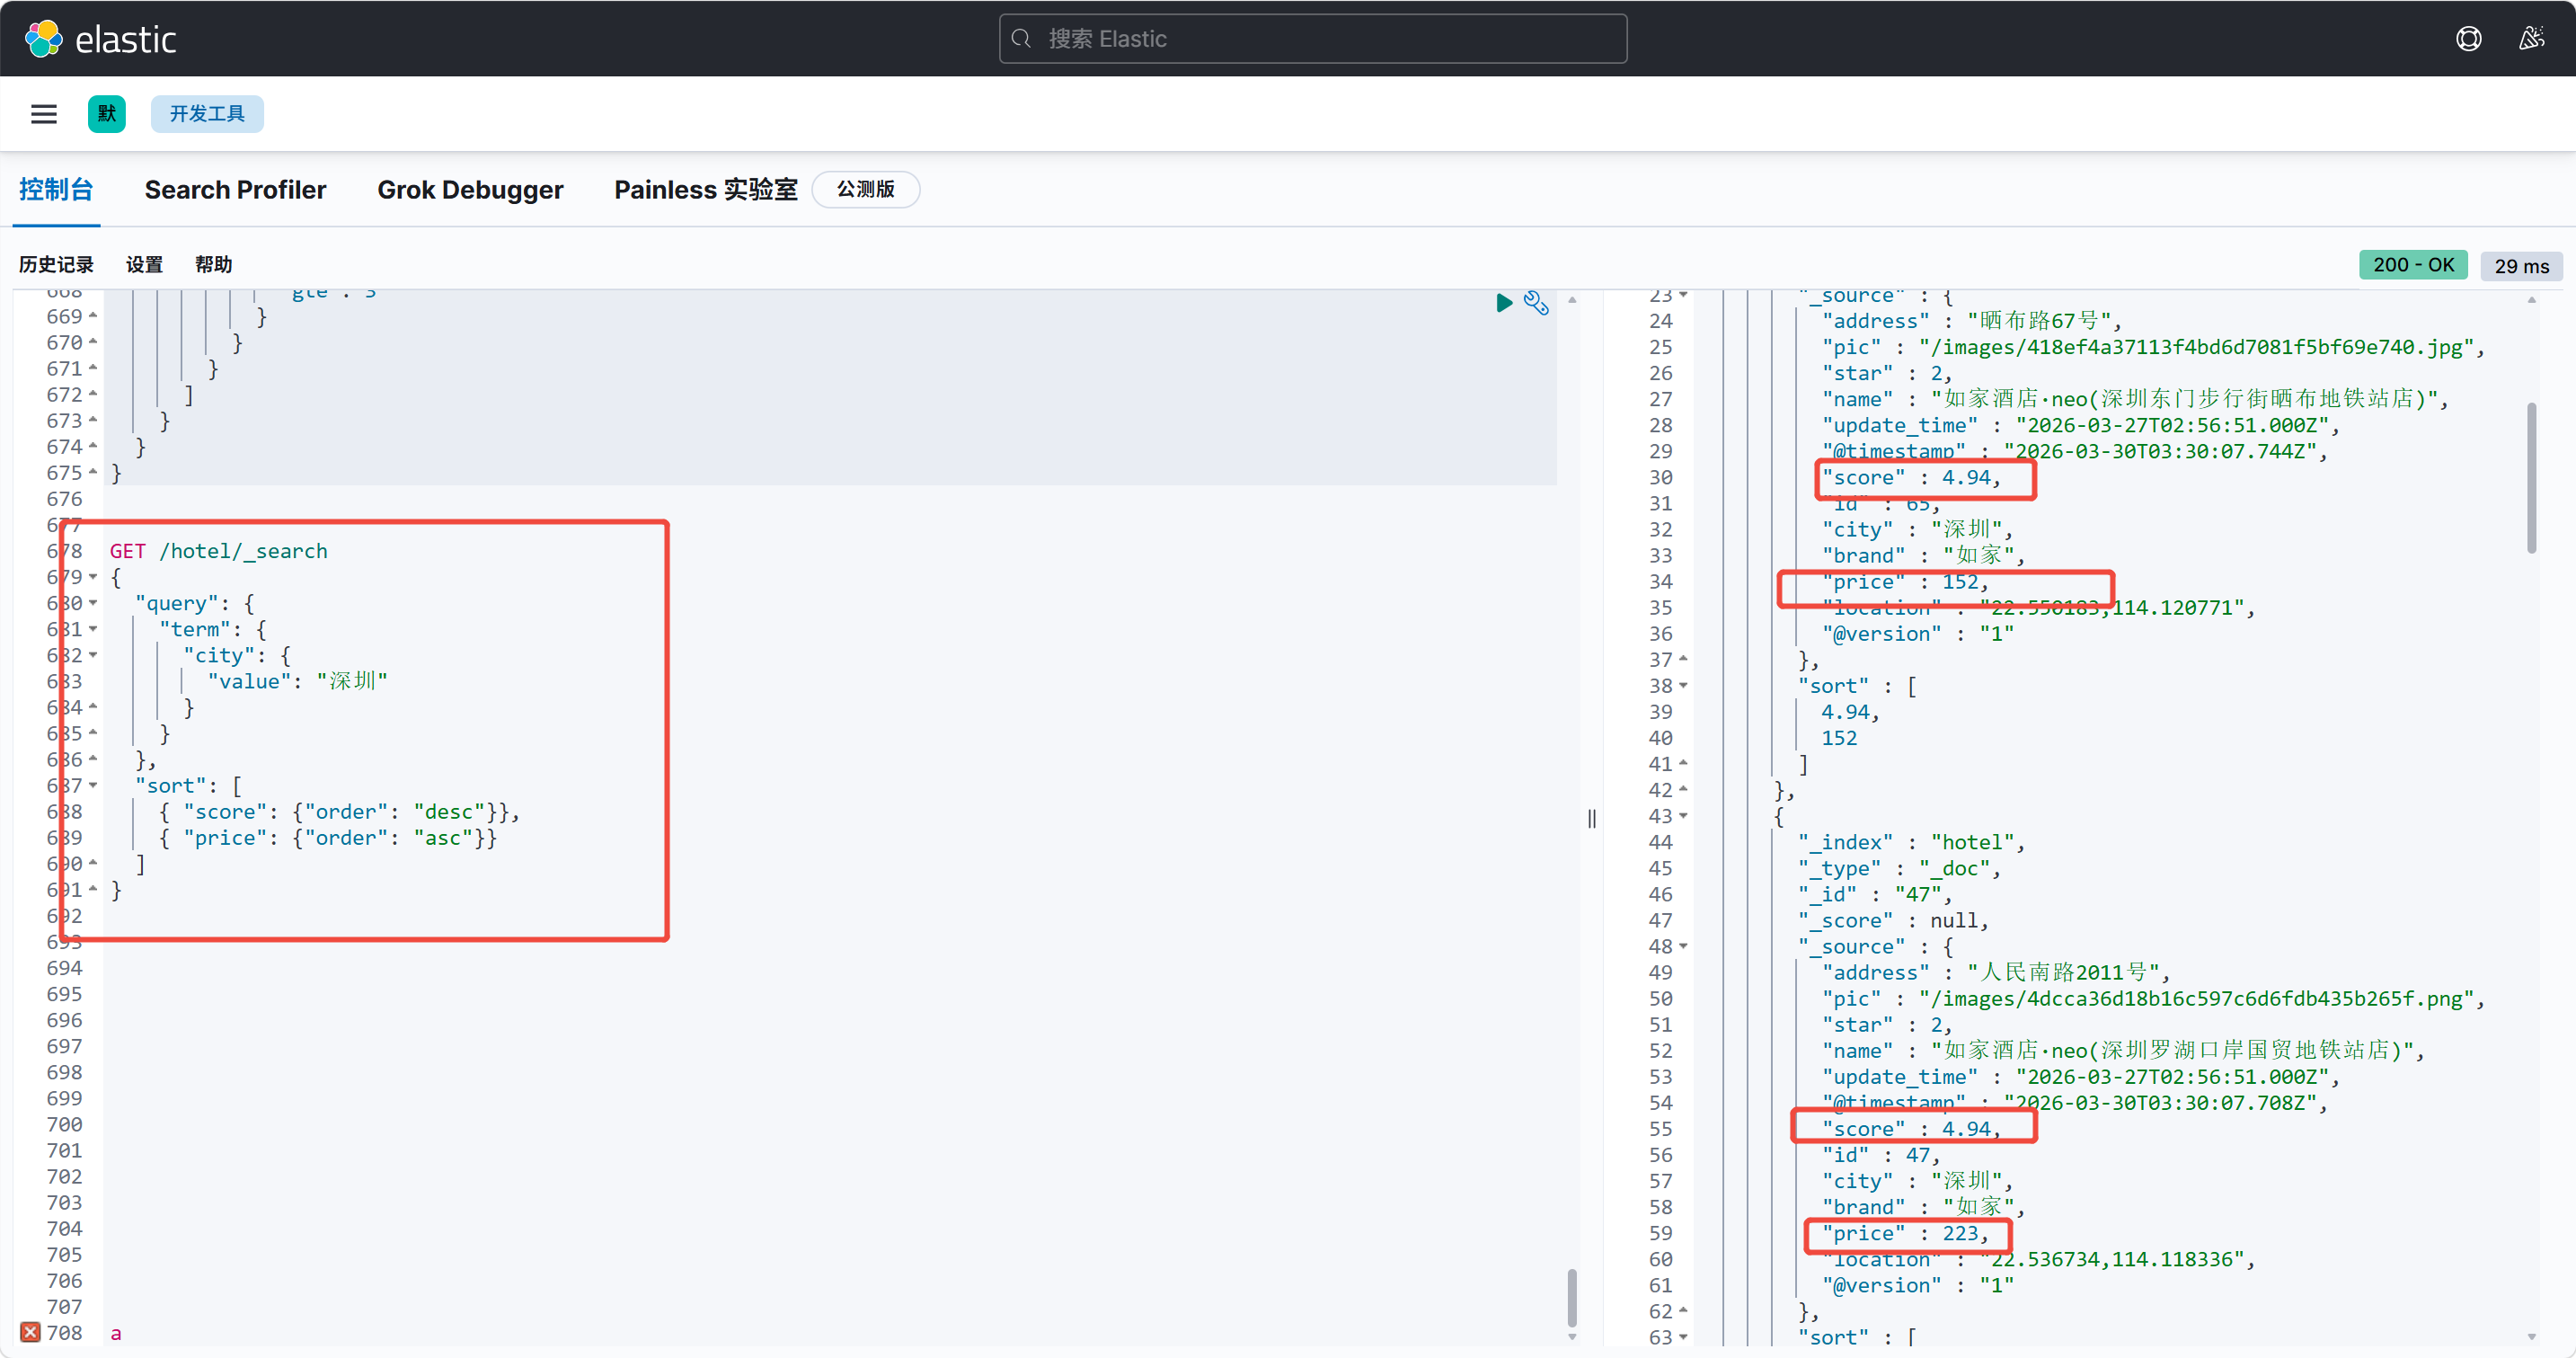
Task: Click the 开发工具 breadcrumb button
Action: (207, 114)
